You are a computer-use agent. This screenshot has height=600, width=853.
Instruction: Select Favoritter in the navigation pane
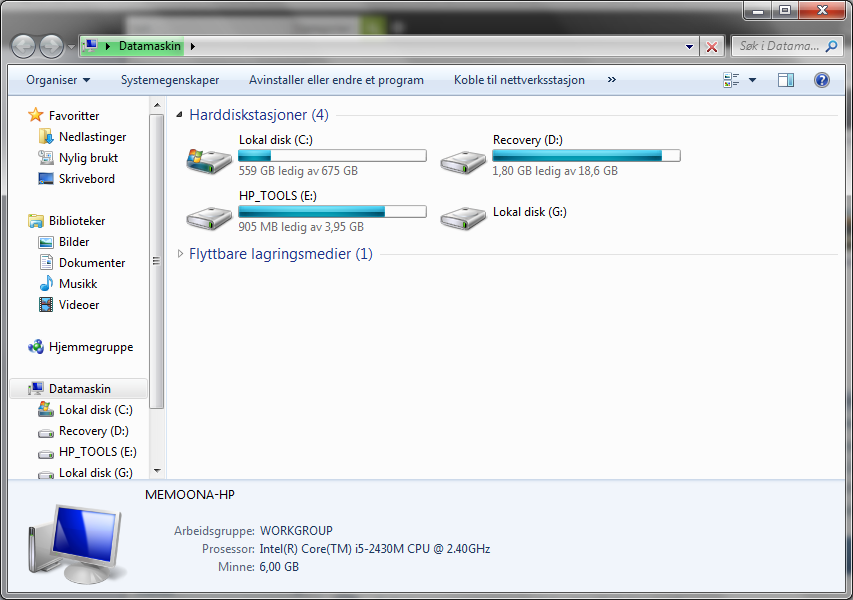pos(74,116)
